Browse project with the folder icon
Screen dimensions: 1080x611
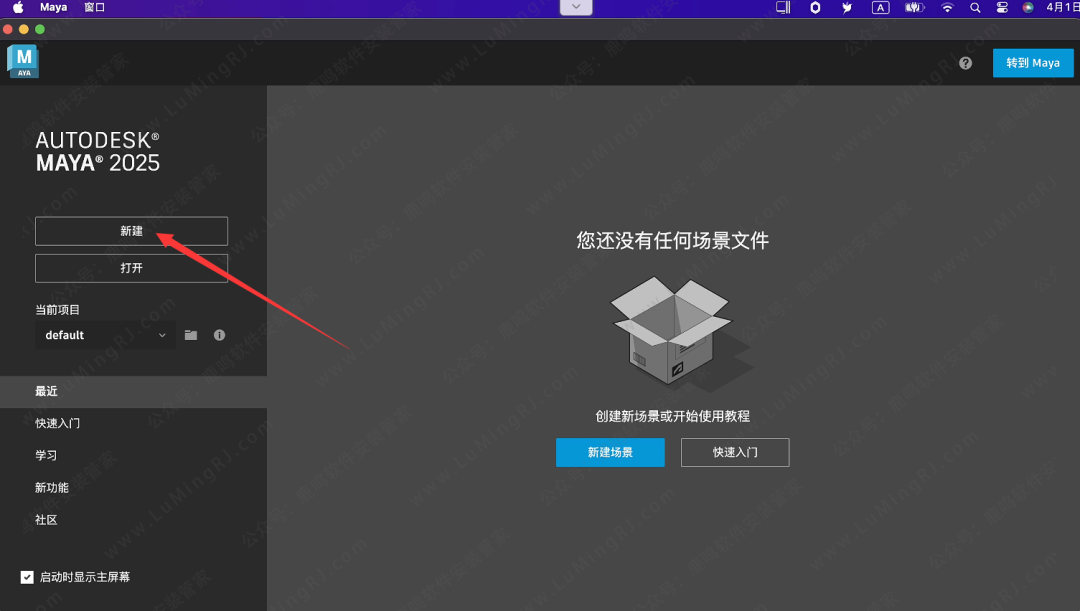coord(190,335)
